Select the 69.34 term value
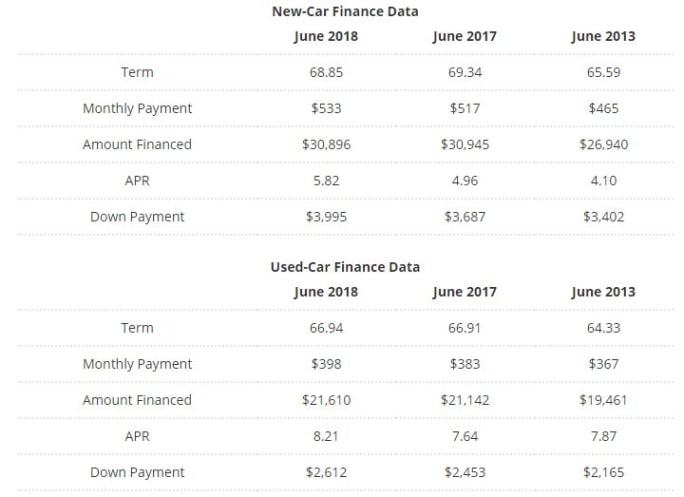 (465, 73)
